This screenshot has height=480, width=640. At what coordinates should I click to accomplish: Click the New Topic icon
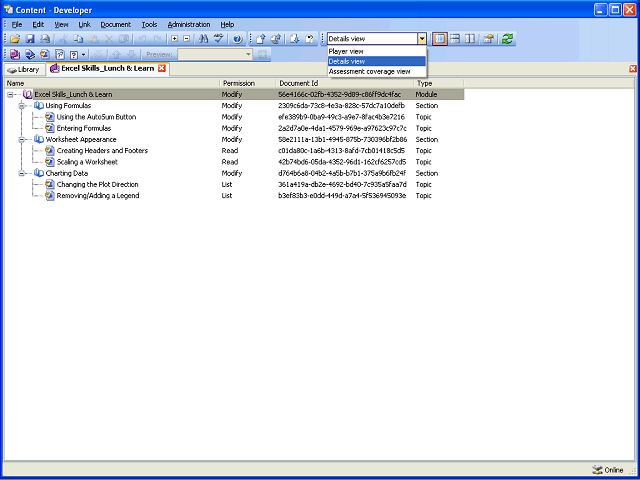pos(44,54)
